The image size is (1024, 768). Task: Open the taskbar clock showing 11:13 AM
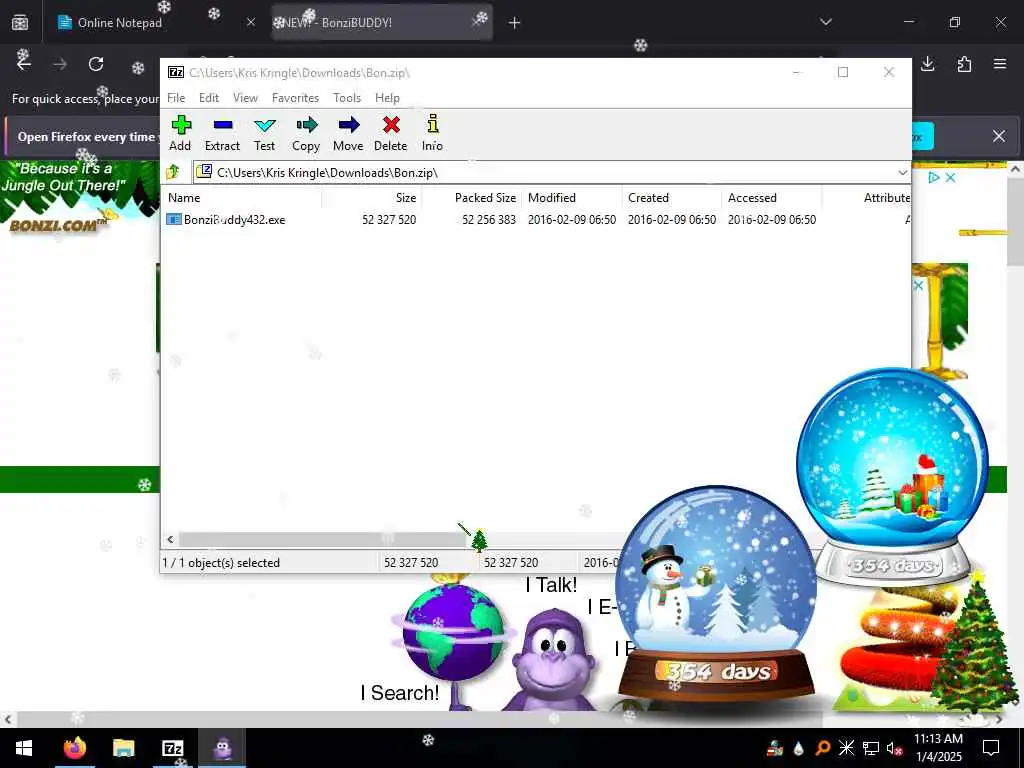tap(938, 748)
